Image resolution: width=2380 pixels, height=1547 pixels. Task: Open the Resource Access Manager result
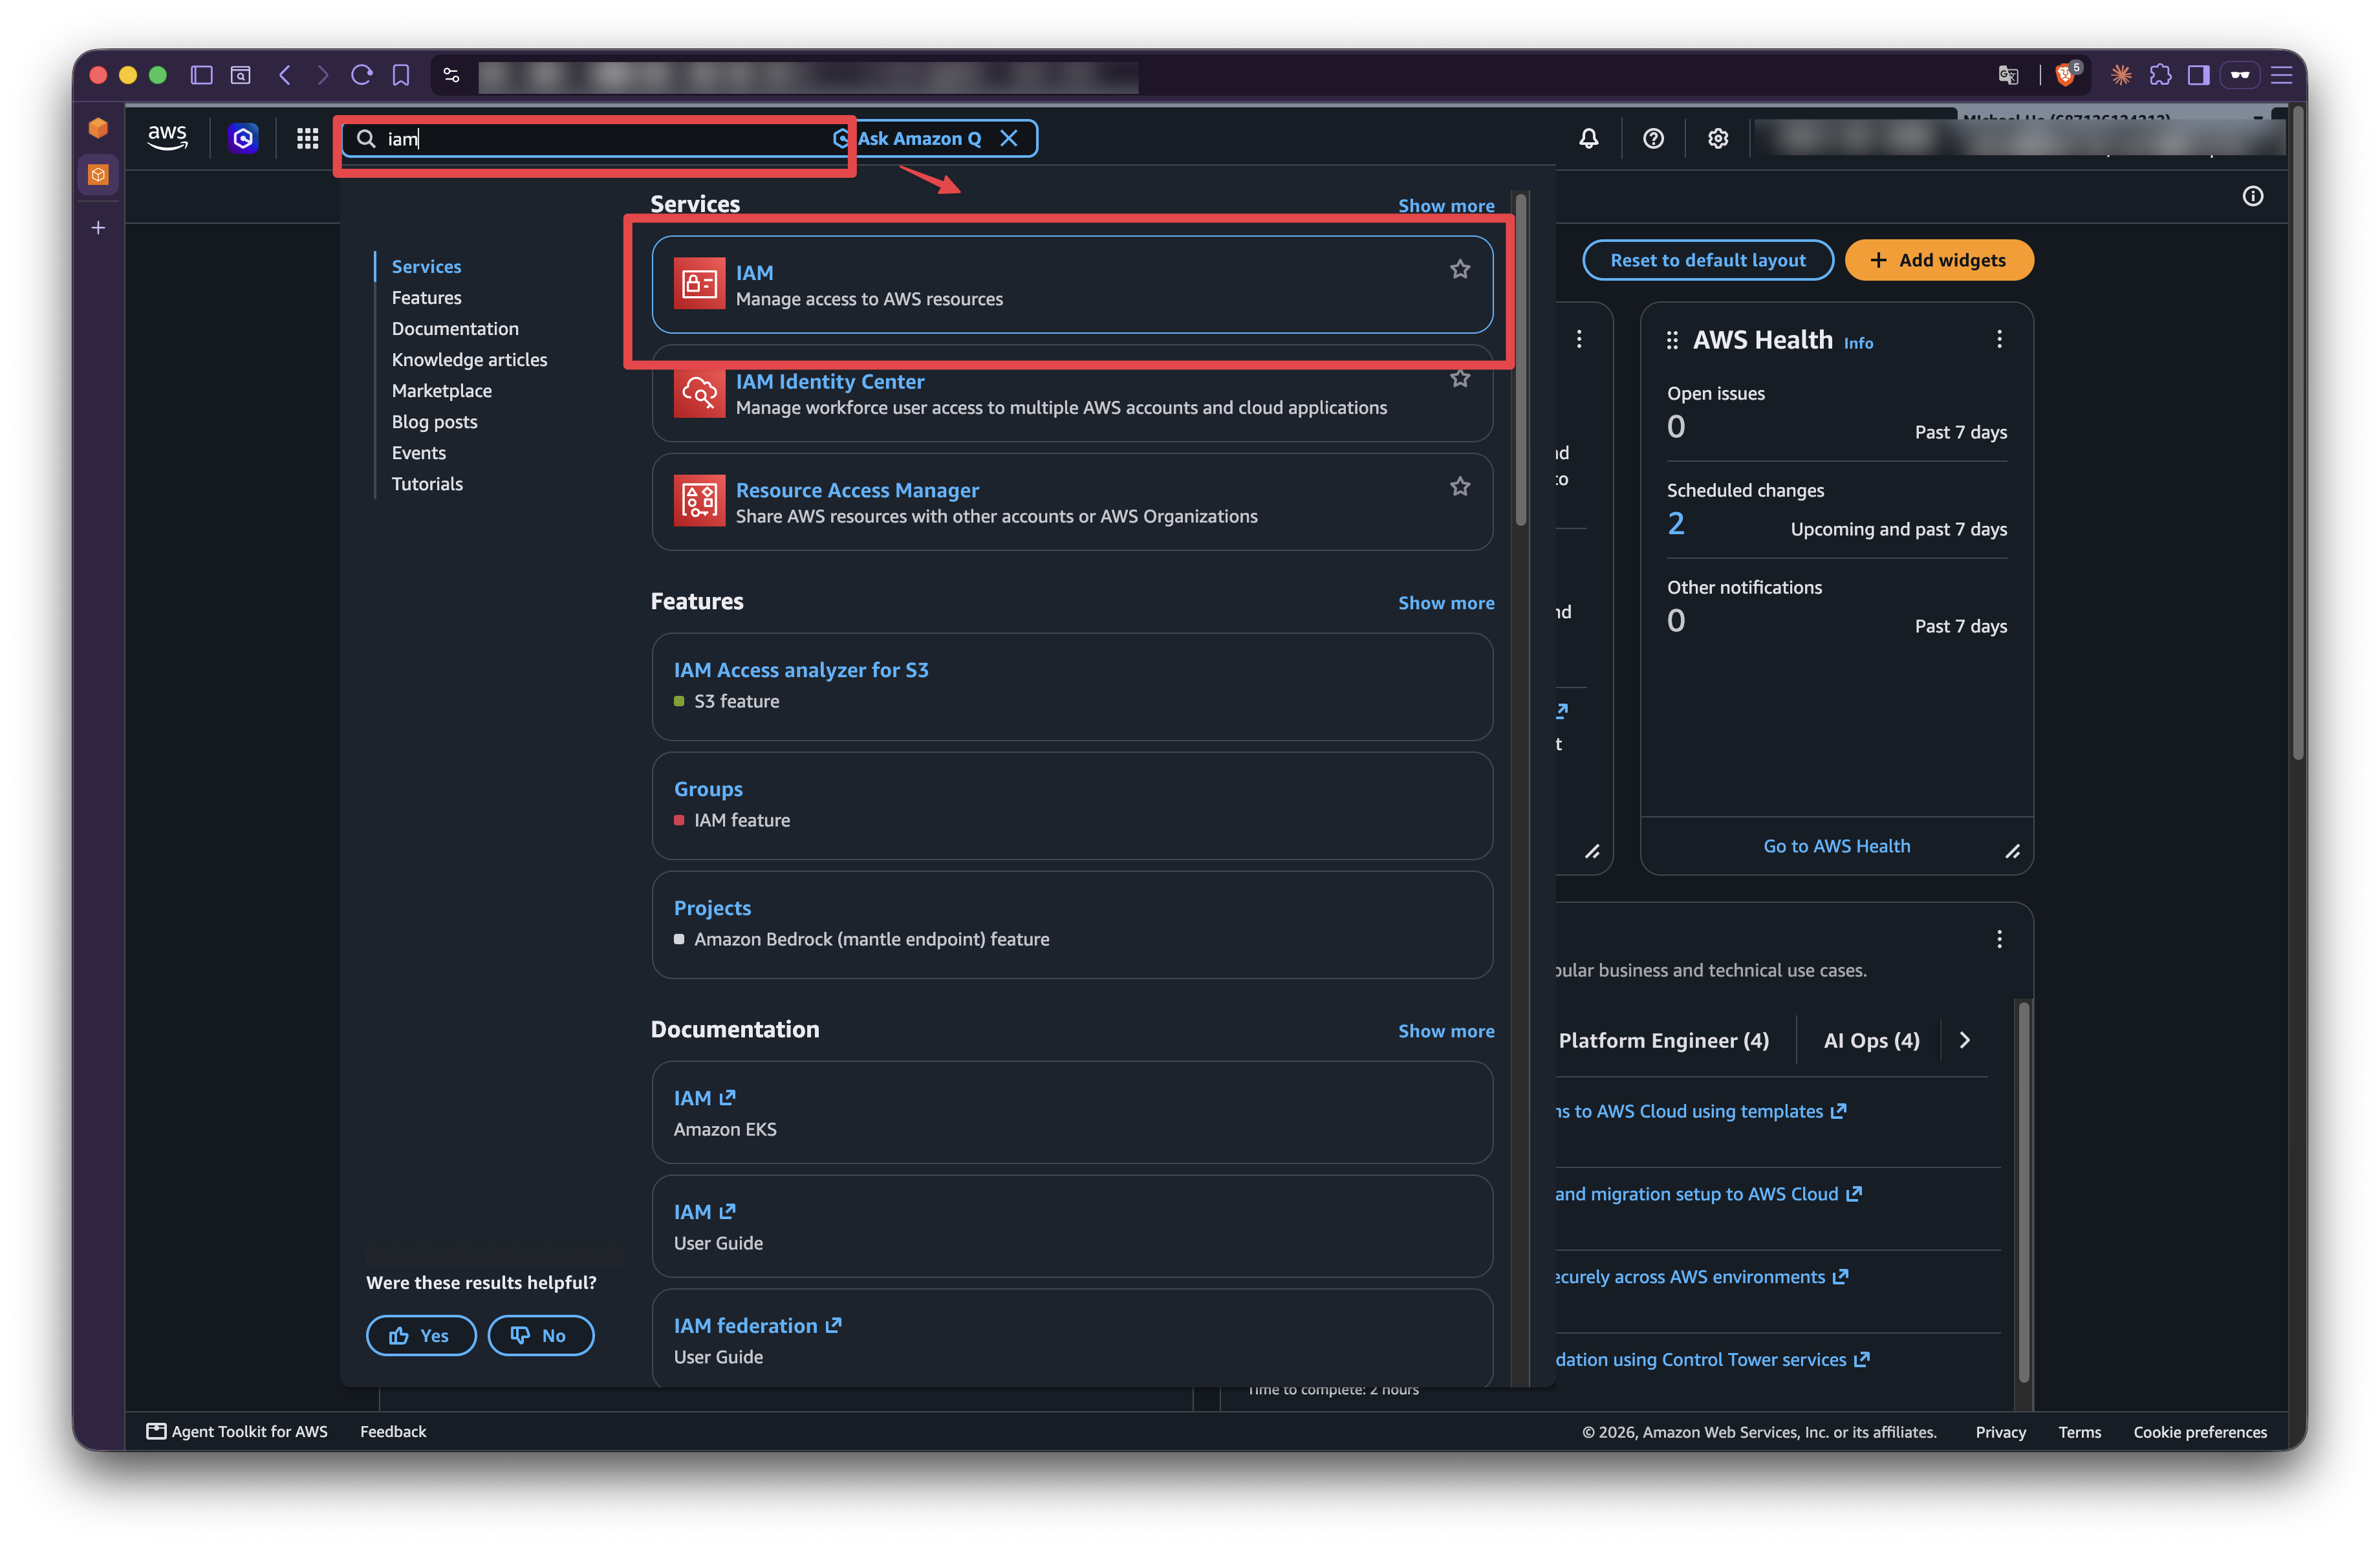pos(1072,502)
